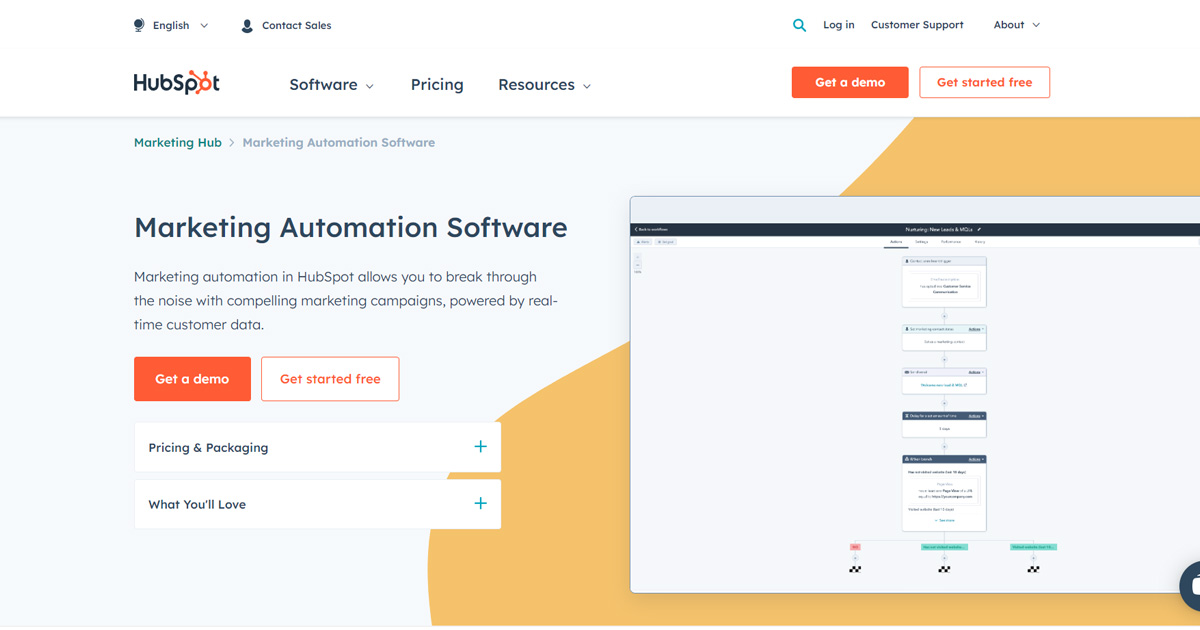Click the globe language icon
Image resolution: width=1200 pixels, height=630 pixels.
[139, 26]
